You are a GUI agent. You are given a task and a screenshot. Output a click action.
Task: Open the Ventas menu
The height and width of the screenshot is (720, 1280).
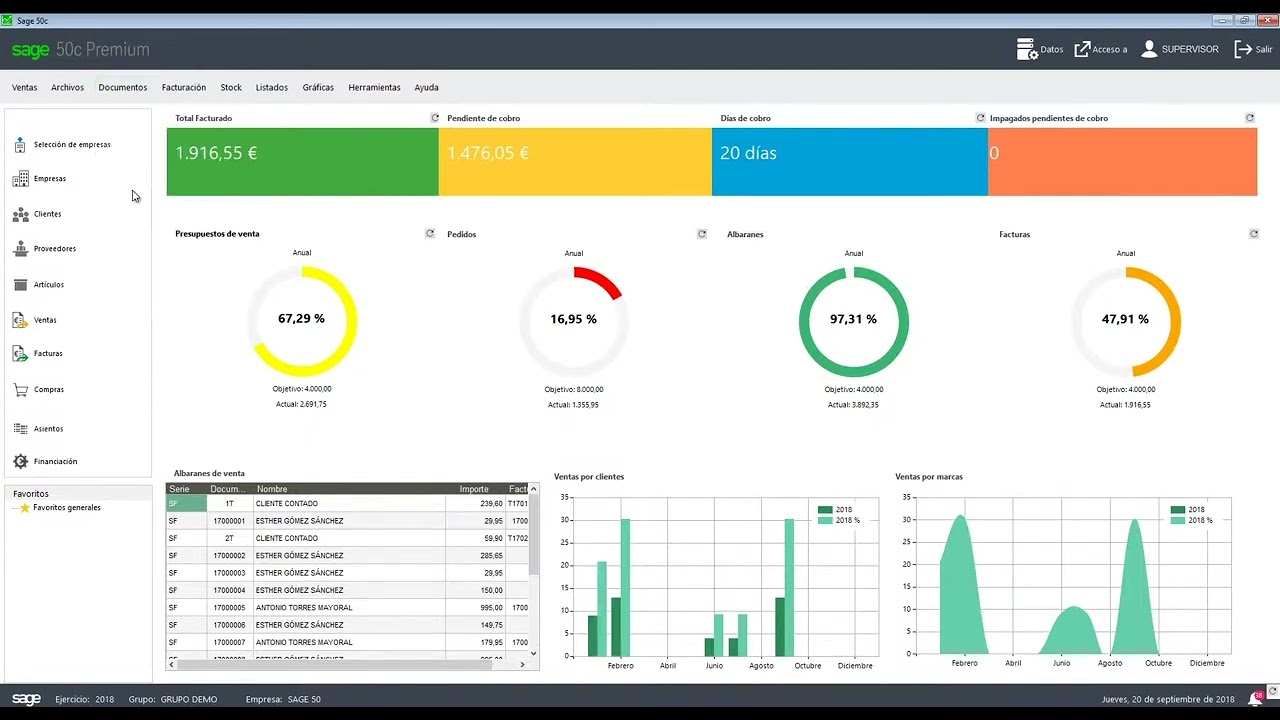(25, 88)
